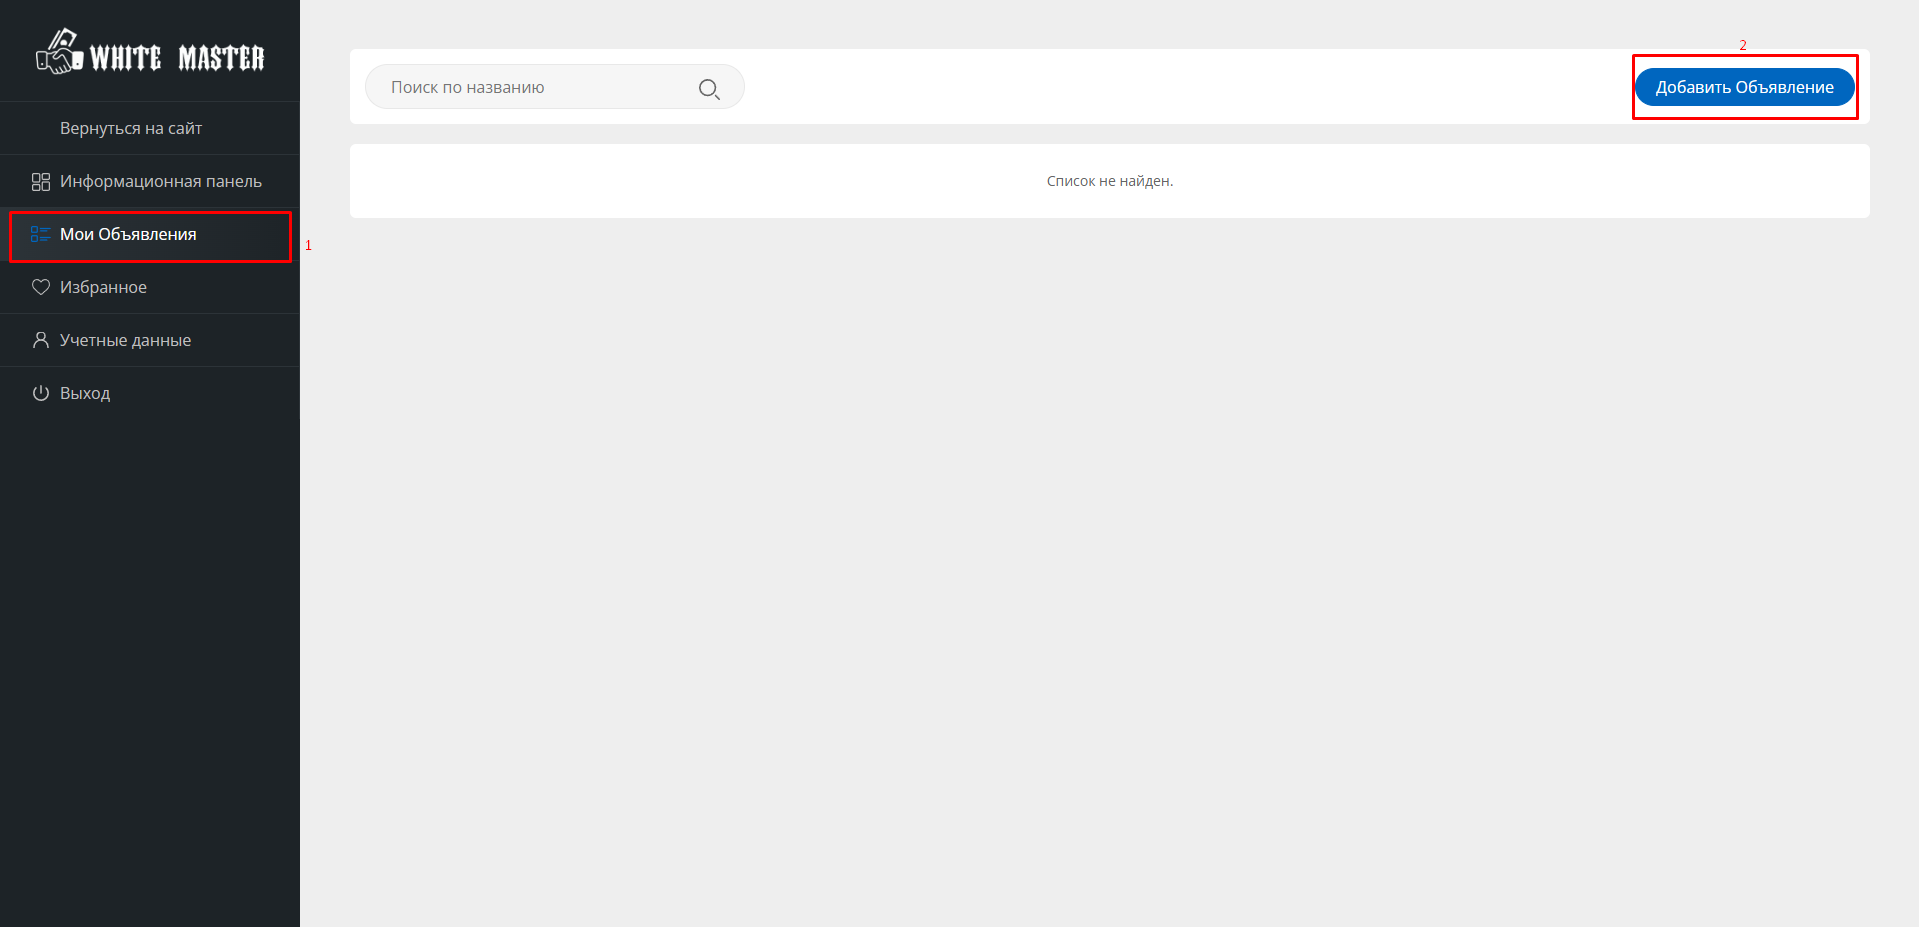Log out using the Выход label

85,393
